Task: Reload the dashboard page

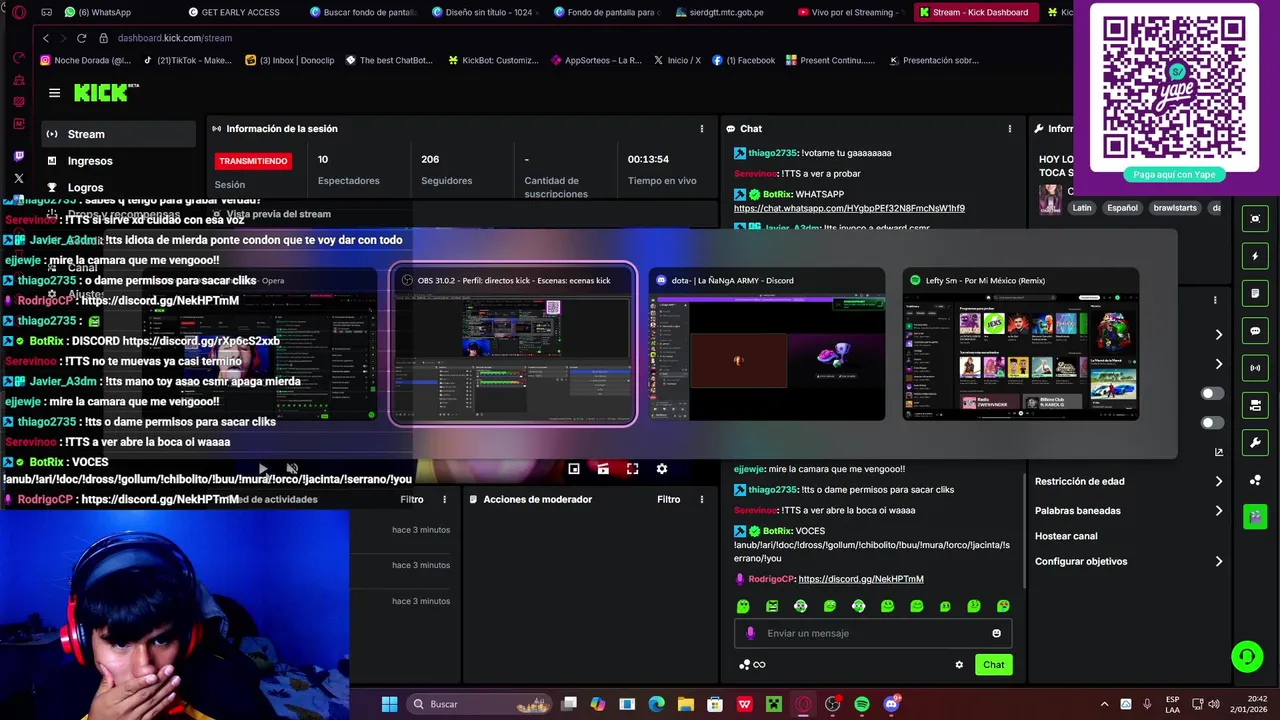Action: (81, 38)
